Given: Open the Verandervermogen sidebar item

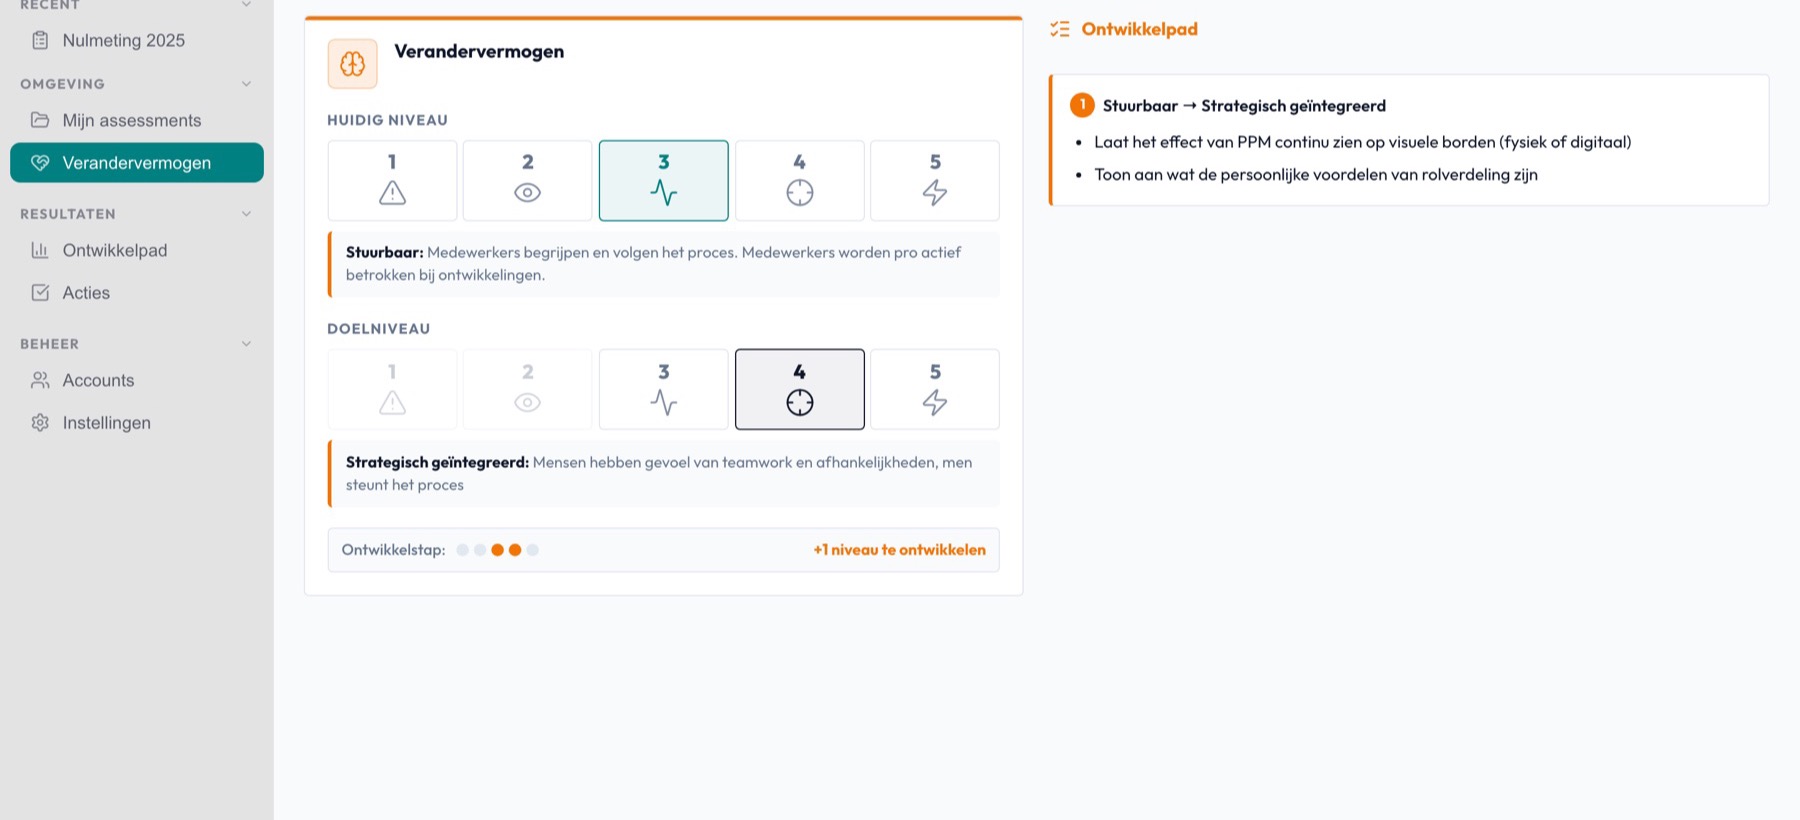Looking at the screenshot, I should coord(137,163).
